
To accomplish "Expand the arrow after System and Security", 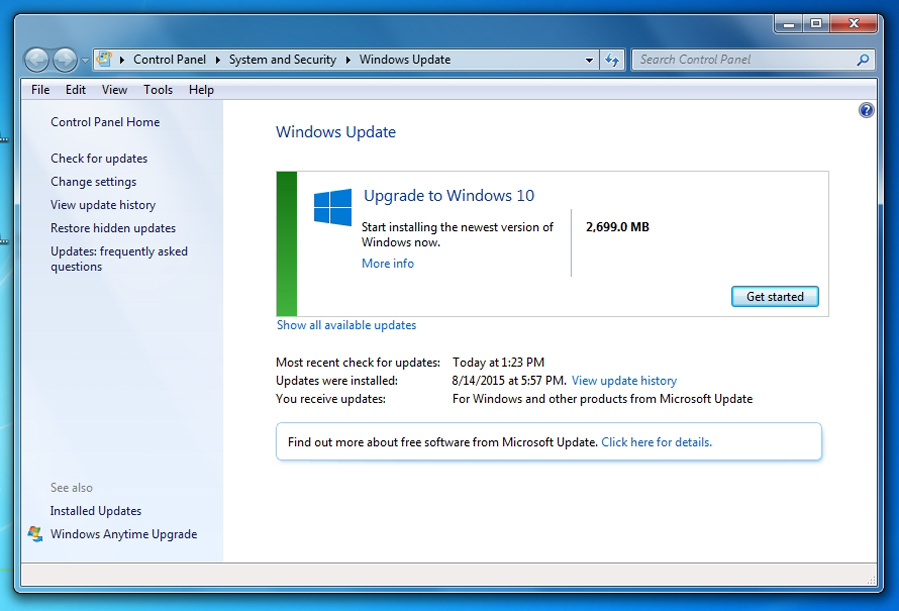I will (347, 60).
